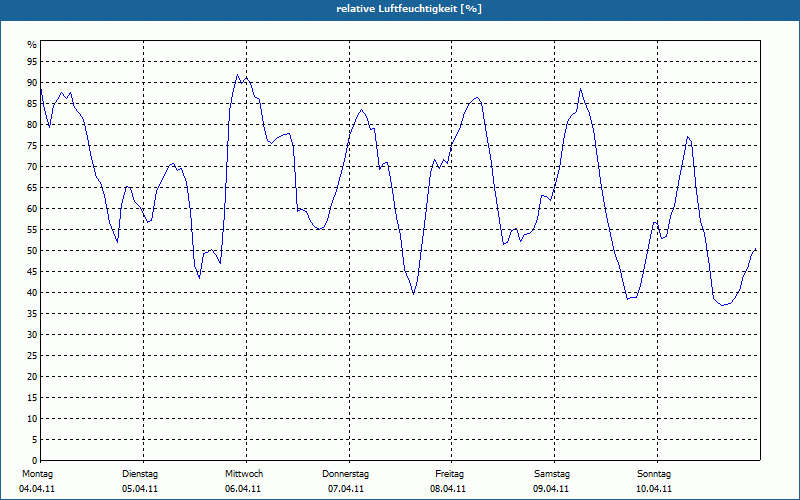The height and width of the screenshot is (500, 800).
Task: Click the '%' unit label on the y-axis
Action: click(x=32, y=45)
